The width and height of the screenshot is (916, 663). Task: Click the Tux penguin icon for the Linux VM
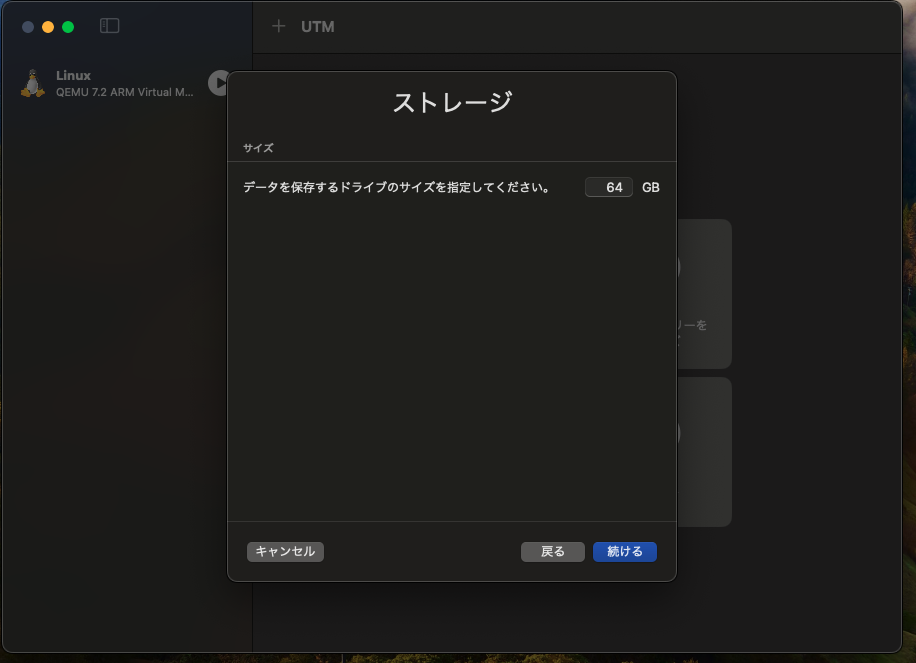point(31,83)
